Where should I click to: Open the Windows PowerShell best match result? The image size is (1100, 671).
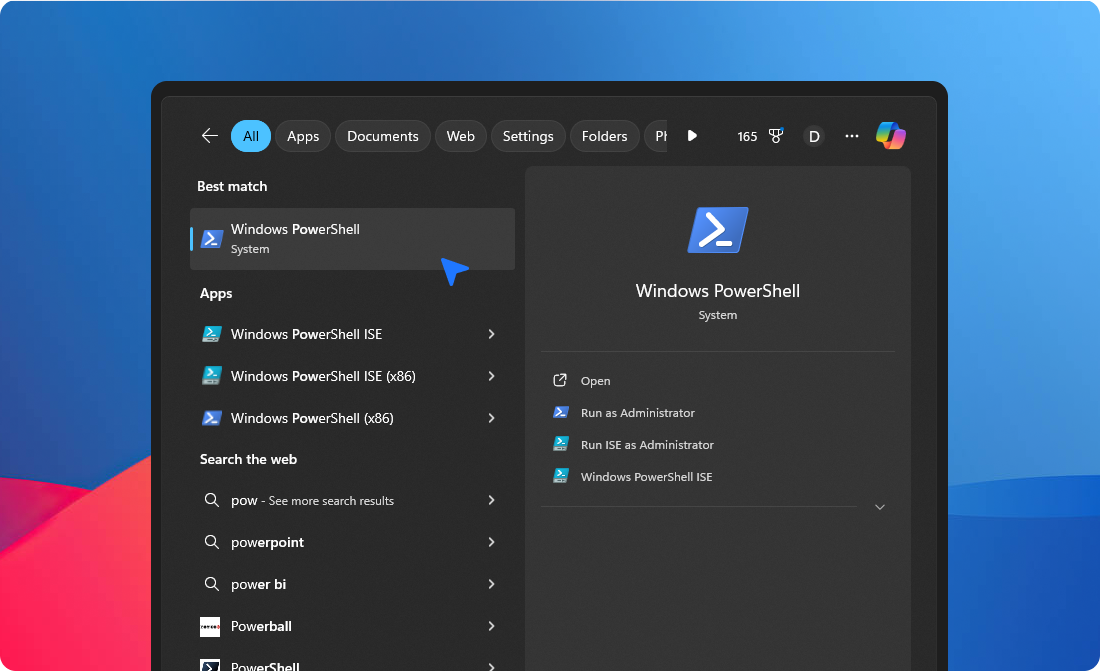click(x=352, y=239)
